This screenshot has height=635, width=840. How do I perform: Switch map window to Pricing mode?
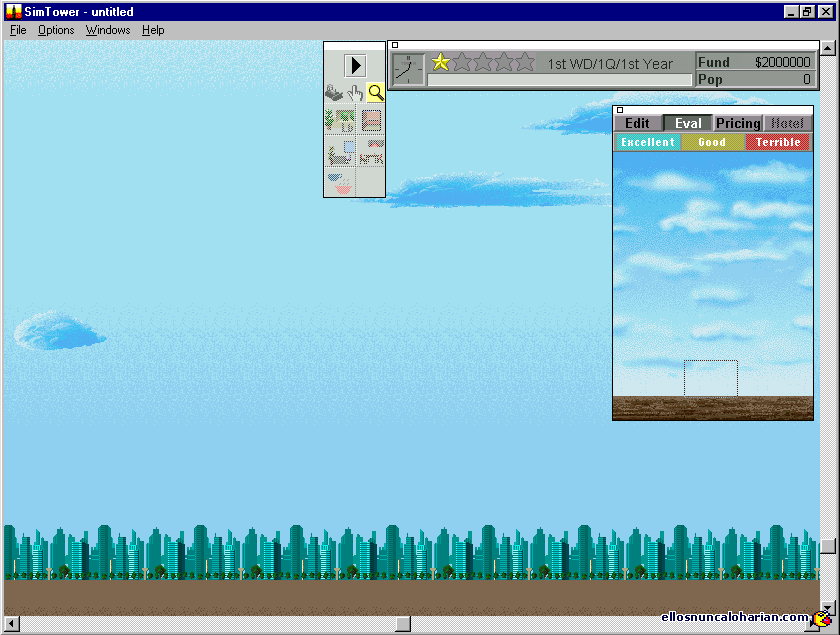click(738, 123)
